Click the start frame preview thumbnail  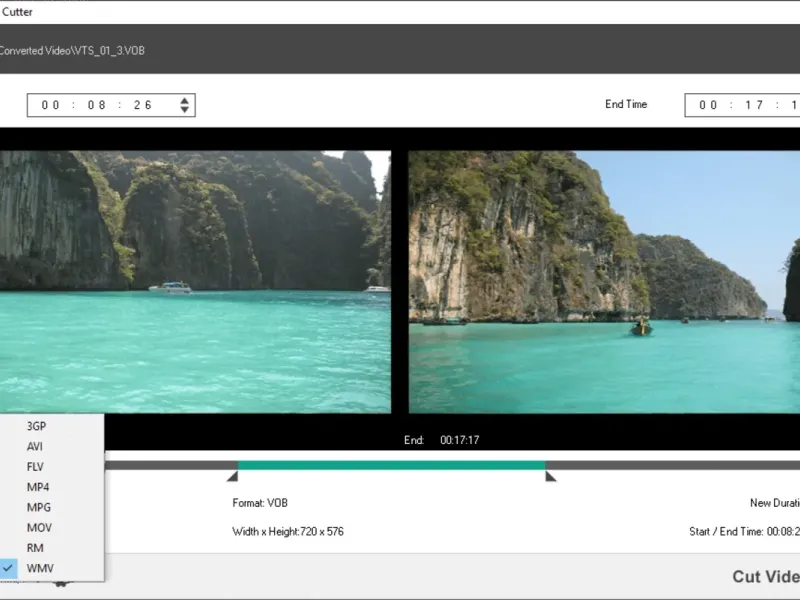(195, 282)
